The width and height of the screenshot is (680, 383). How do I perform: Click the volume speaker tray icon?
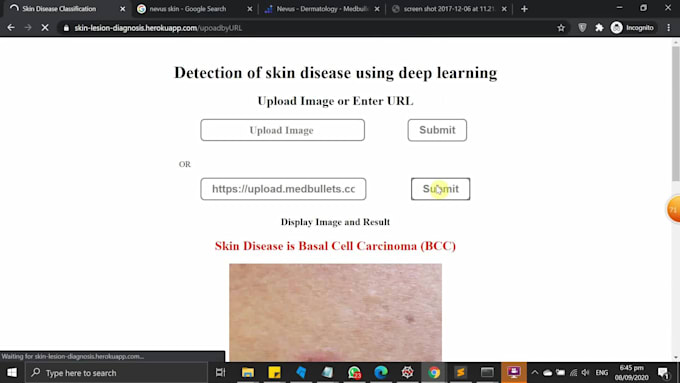tap(585, 373)
